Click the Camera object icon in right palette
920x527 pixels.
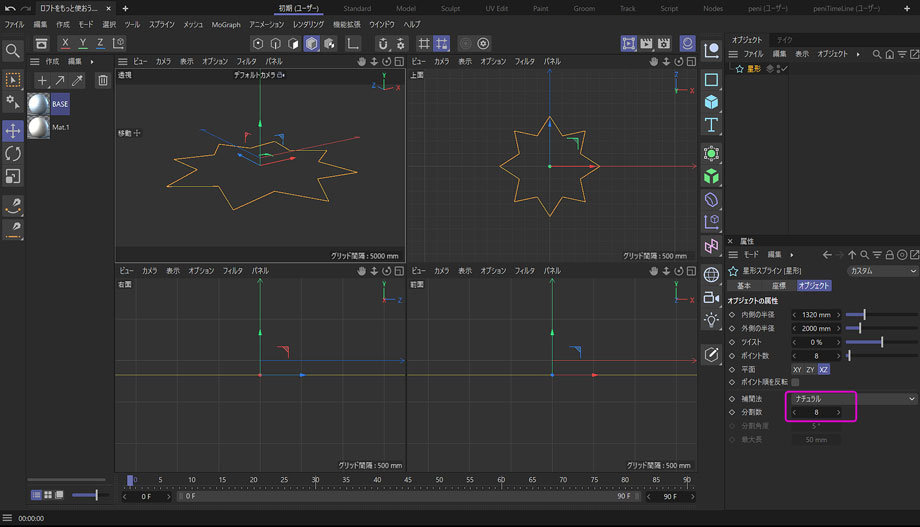tap(711, 298)
